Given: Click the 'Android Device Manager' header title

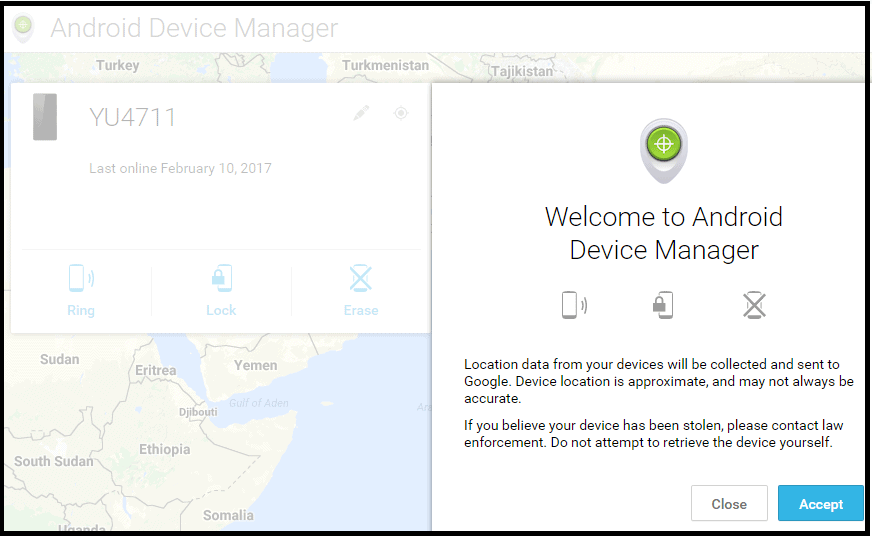Looking at the screenshot, I should (194, 28).
